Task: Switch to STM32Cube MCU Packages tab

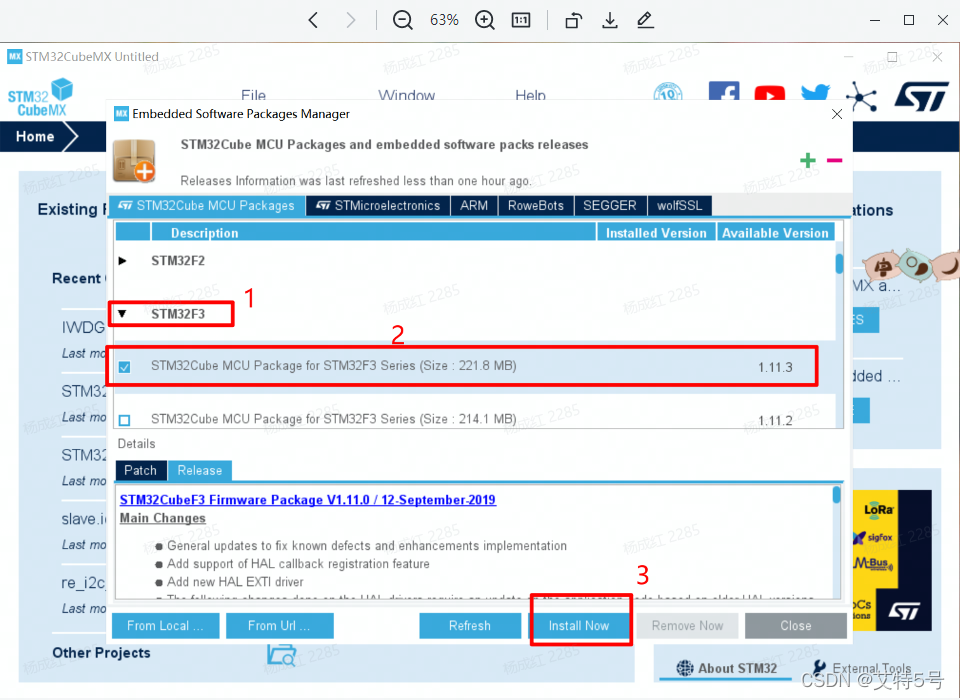Action: [206, 206]
